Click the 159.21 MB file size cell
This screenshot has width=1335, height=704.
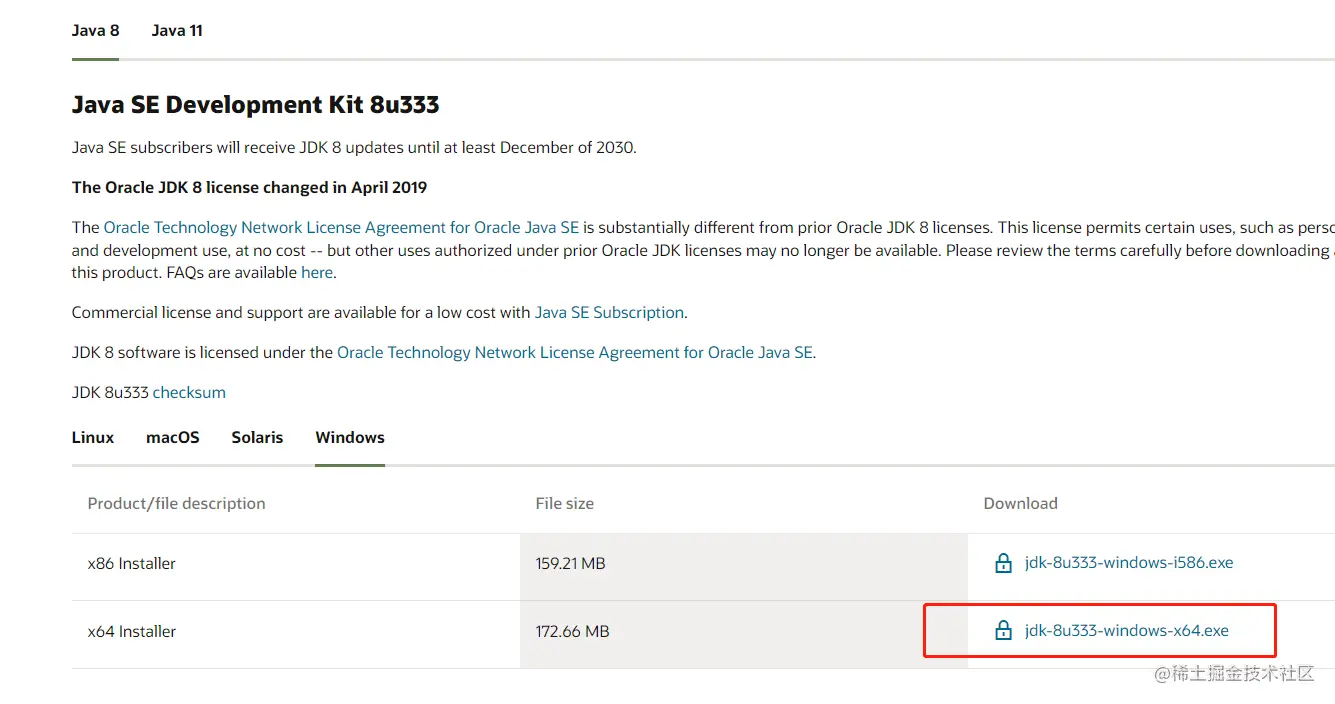point(570,564)
